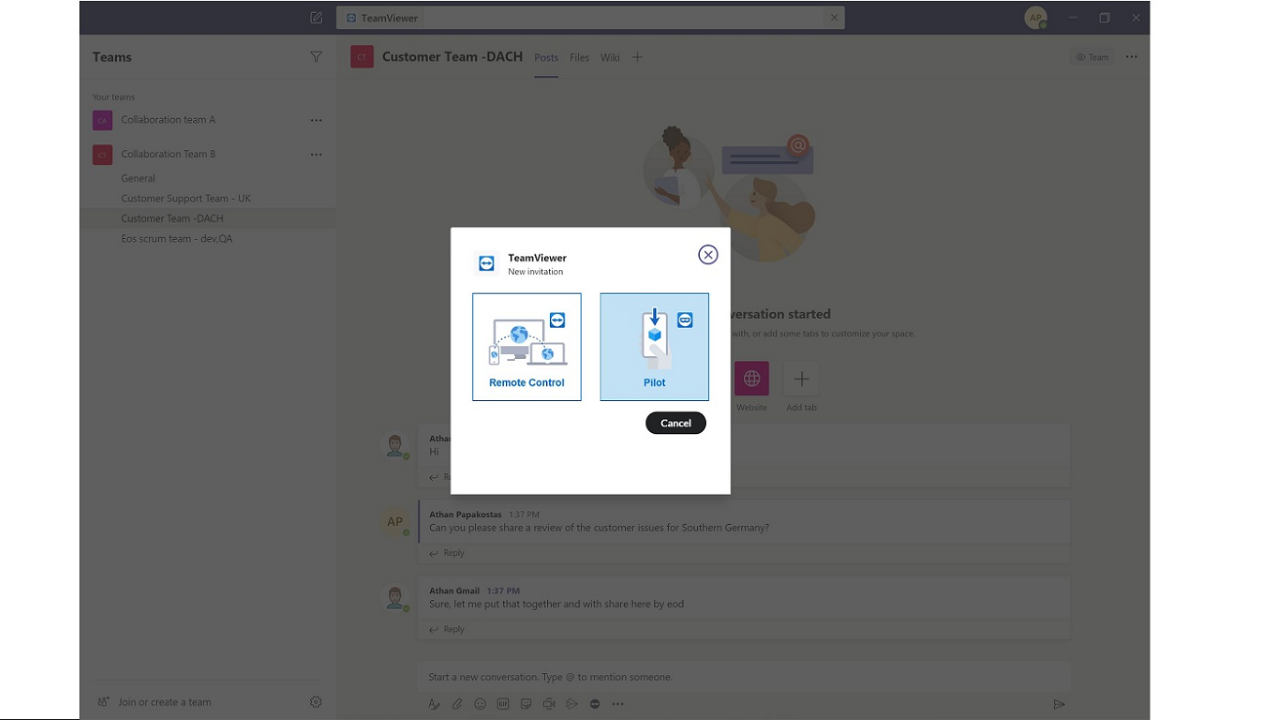Reply to the Southern Germany review message
The width and height of the screenshot is (1280, 720).
447,553
